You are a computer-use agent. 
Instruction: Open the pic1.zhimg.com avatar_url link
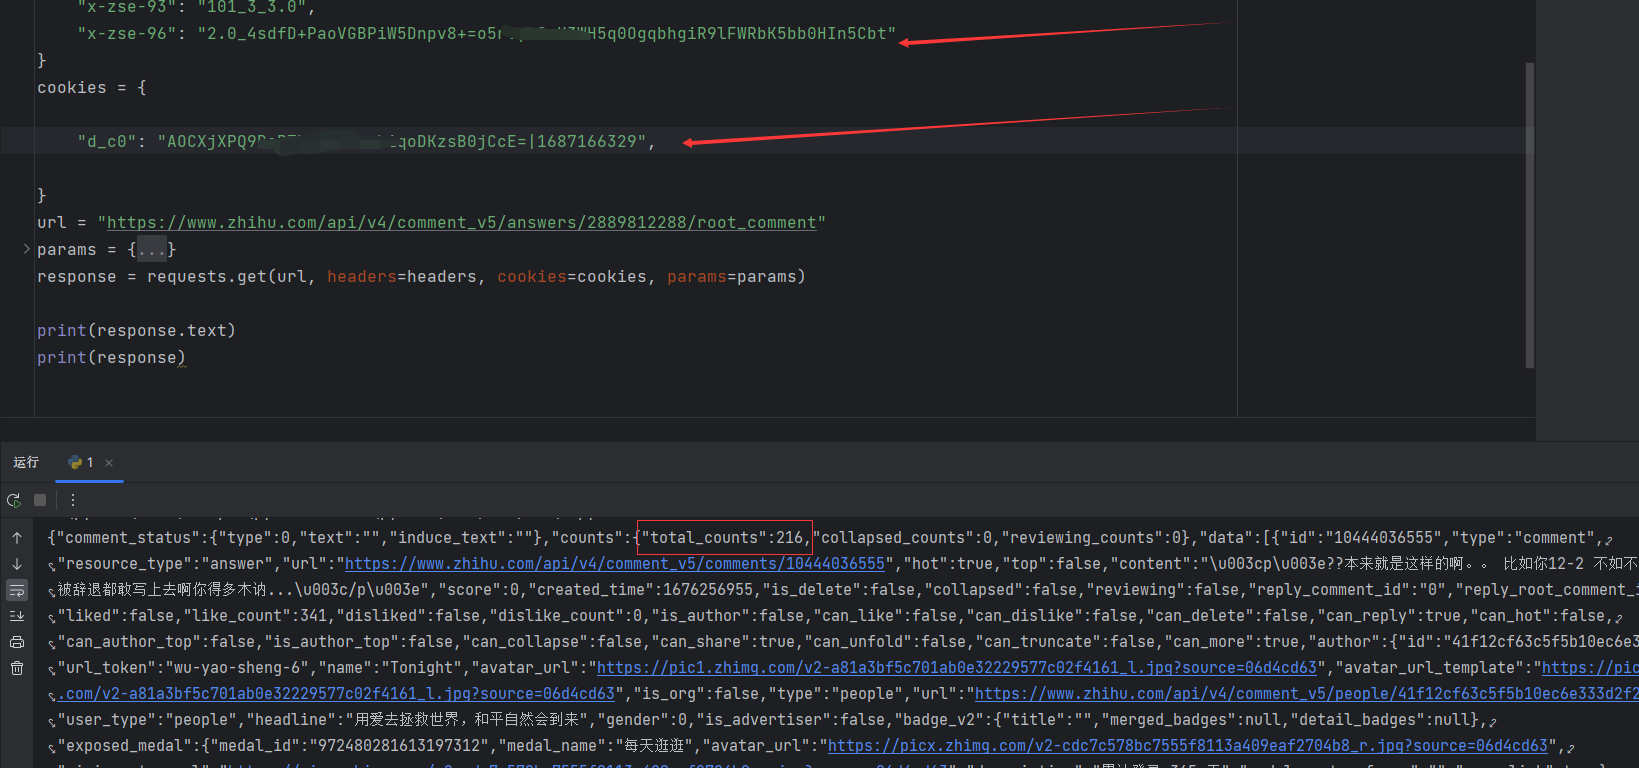(x=957, y=668)
